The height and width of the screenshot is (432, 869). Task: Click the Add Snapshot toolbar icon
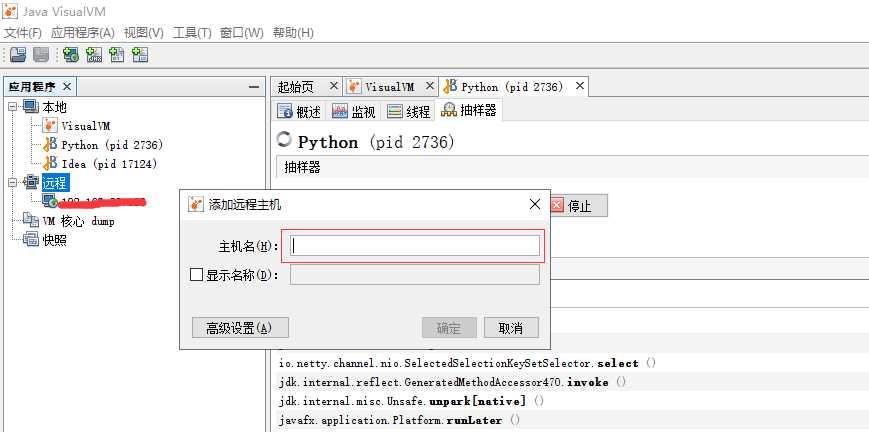pos(140,54)
